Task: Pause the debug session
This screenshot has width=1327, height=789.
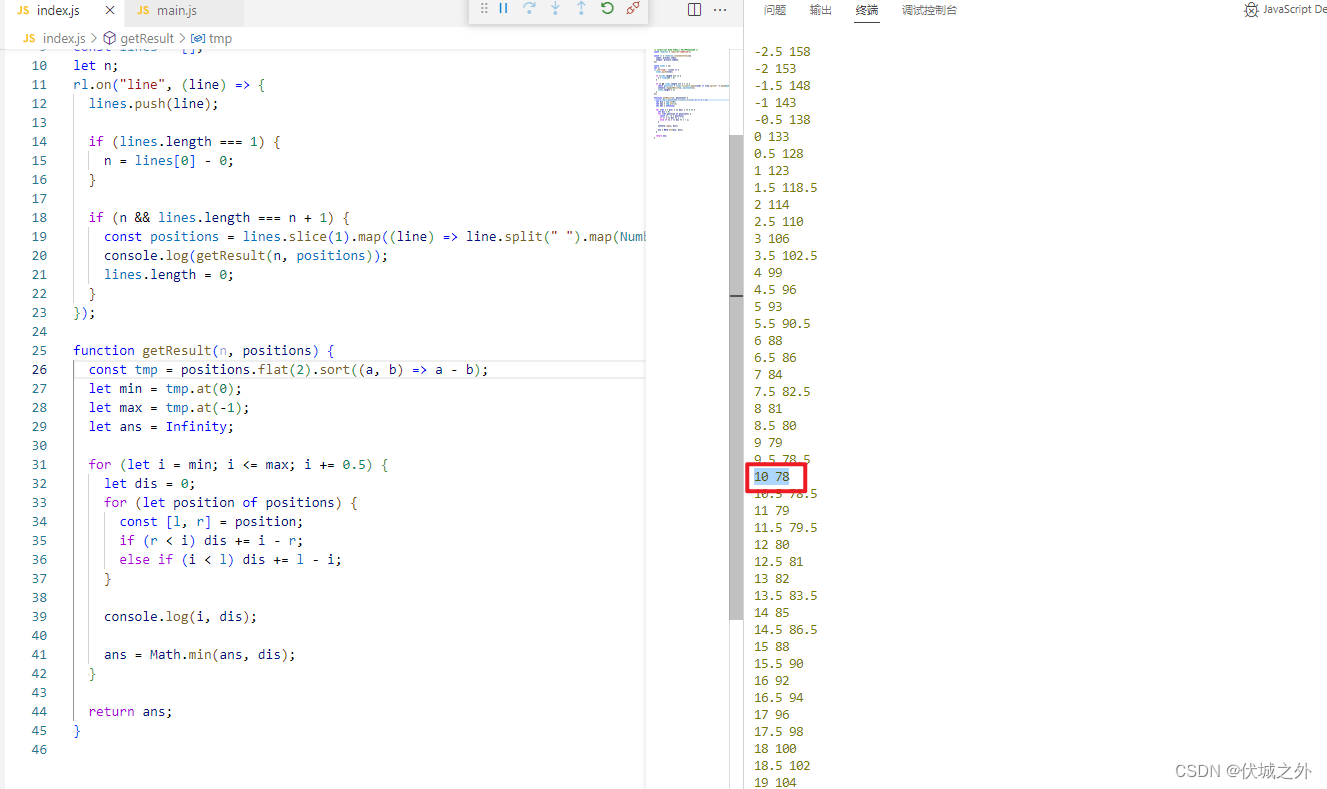Action: coord(504,8)
